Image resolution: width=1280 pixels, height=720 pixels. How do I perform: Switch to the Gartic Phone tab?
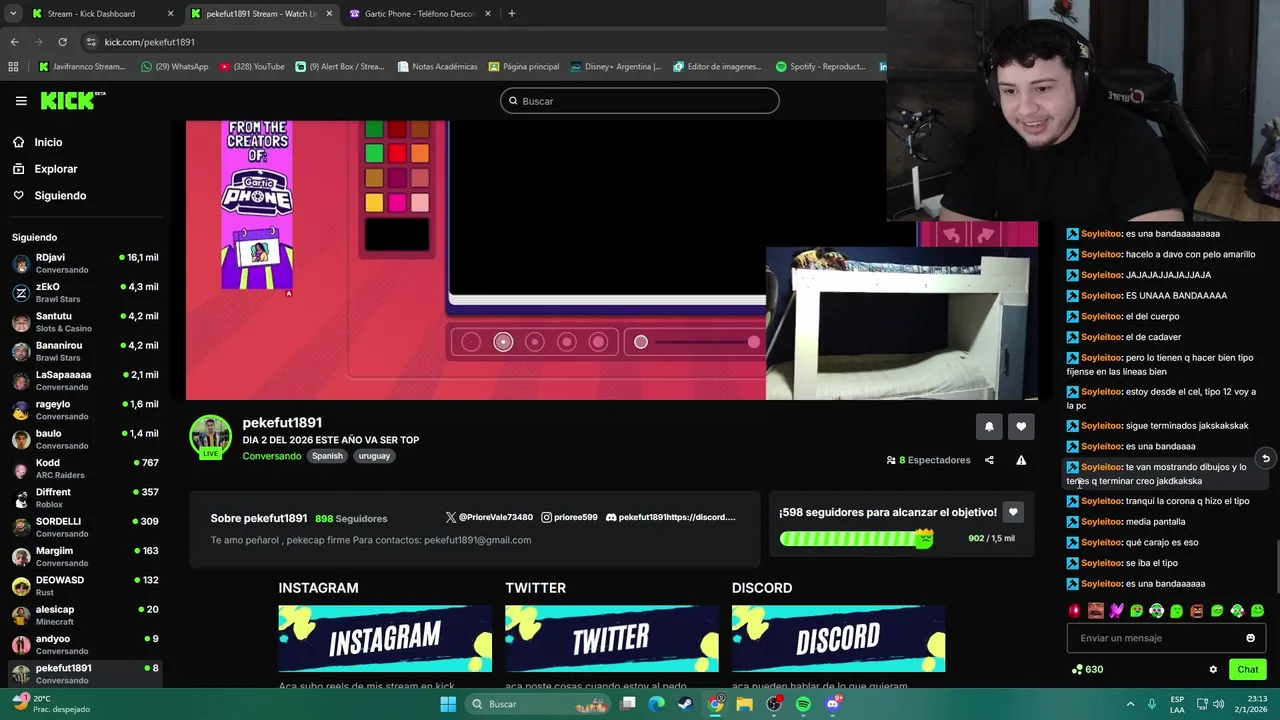(420, 14)
